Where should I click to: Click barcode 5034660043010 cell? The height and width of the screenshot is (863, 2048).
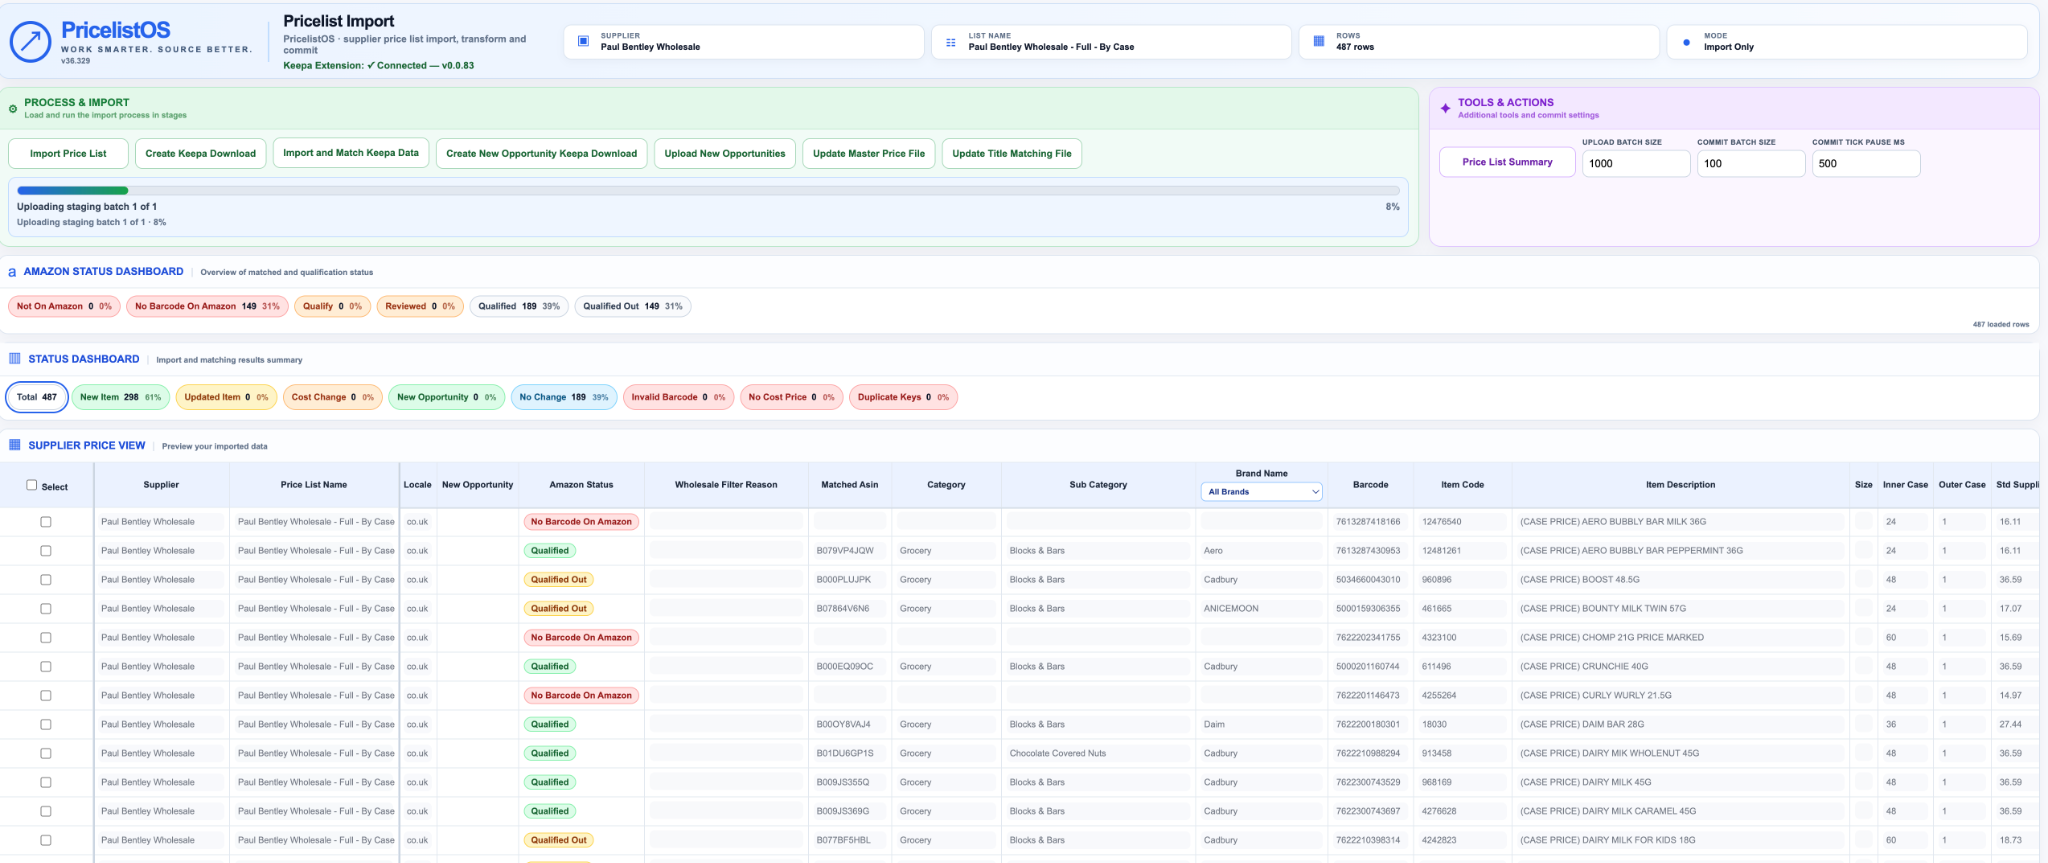1368,580
